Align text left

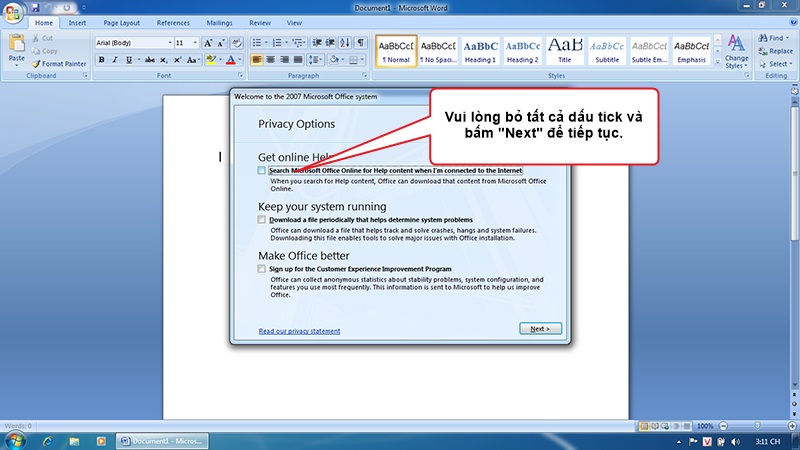[x=257, y=60]
